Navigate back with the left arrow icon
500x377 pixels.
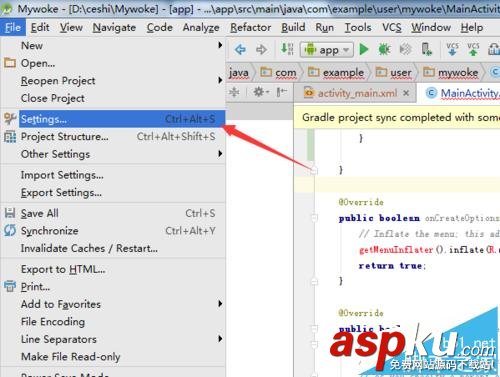point(240,50)
